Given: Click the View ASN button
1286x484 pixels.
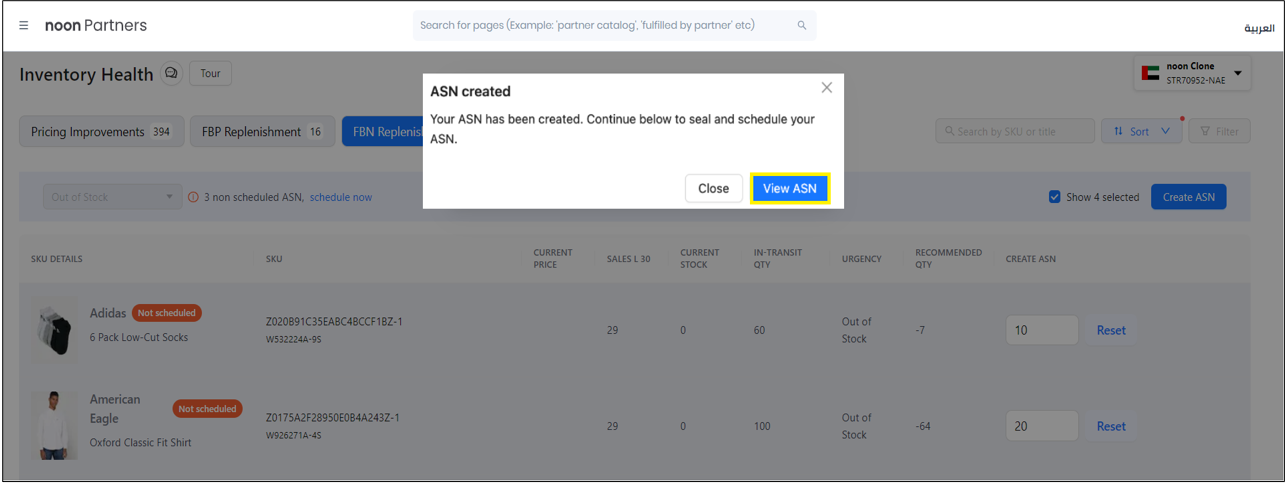Looking at the screenshot, I should (x=789, y=188).
